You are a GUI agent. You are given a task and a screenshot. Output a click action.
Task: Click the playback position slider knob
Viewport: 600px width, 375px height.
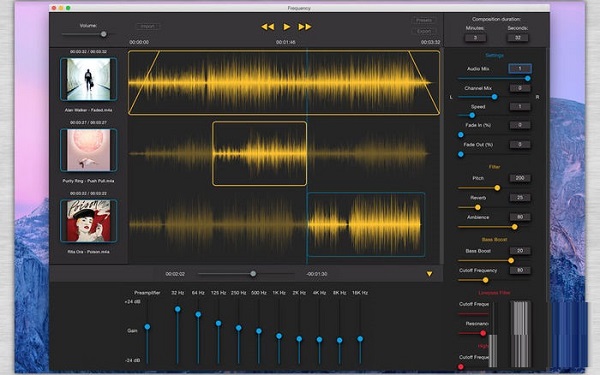pos(253,274)
